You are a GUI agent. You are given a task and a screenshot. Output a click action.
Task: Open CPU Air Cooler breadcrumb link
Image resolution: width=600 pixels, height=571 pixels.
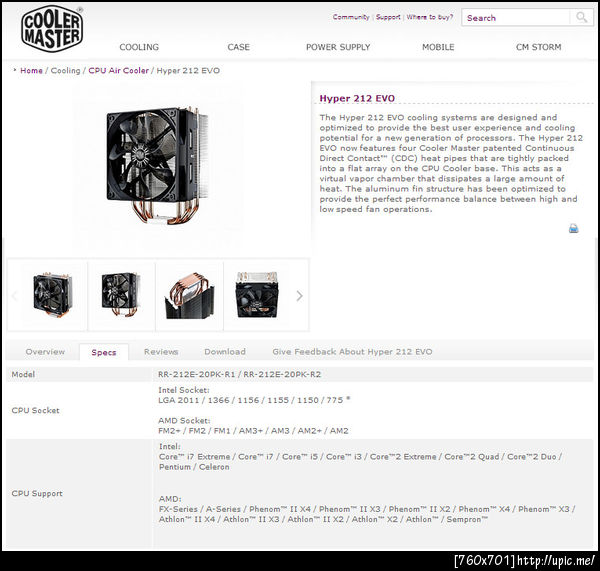(119, 70)
